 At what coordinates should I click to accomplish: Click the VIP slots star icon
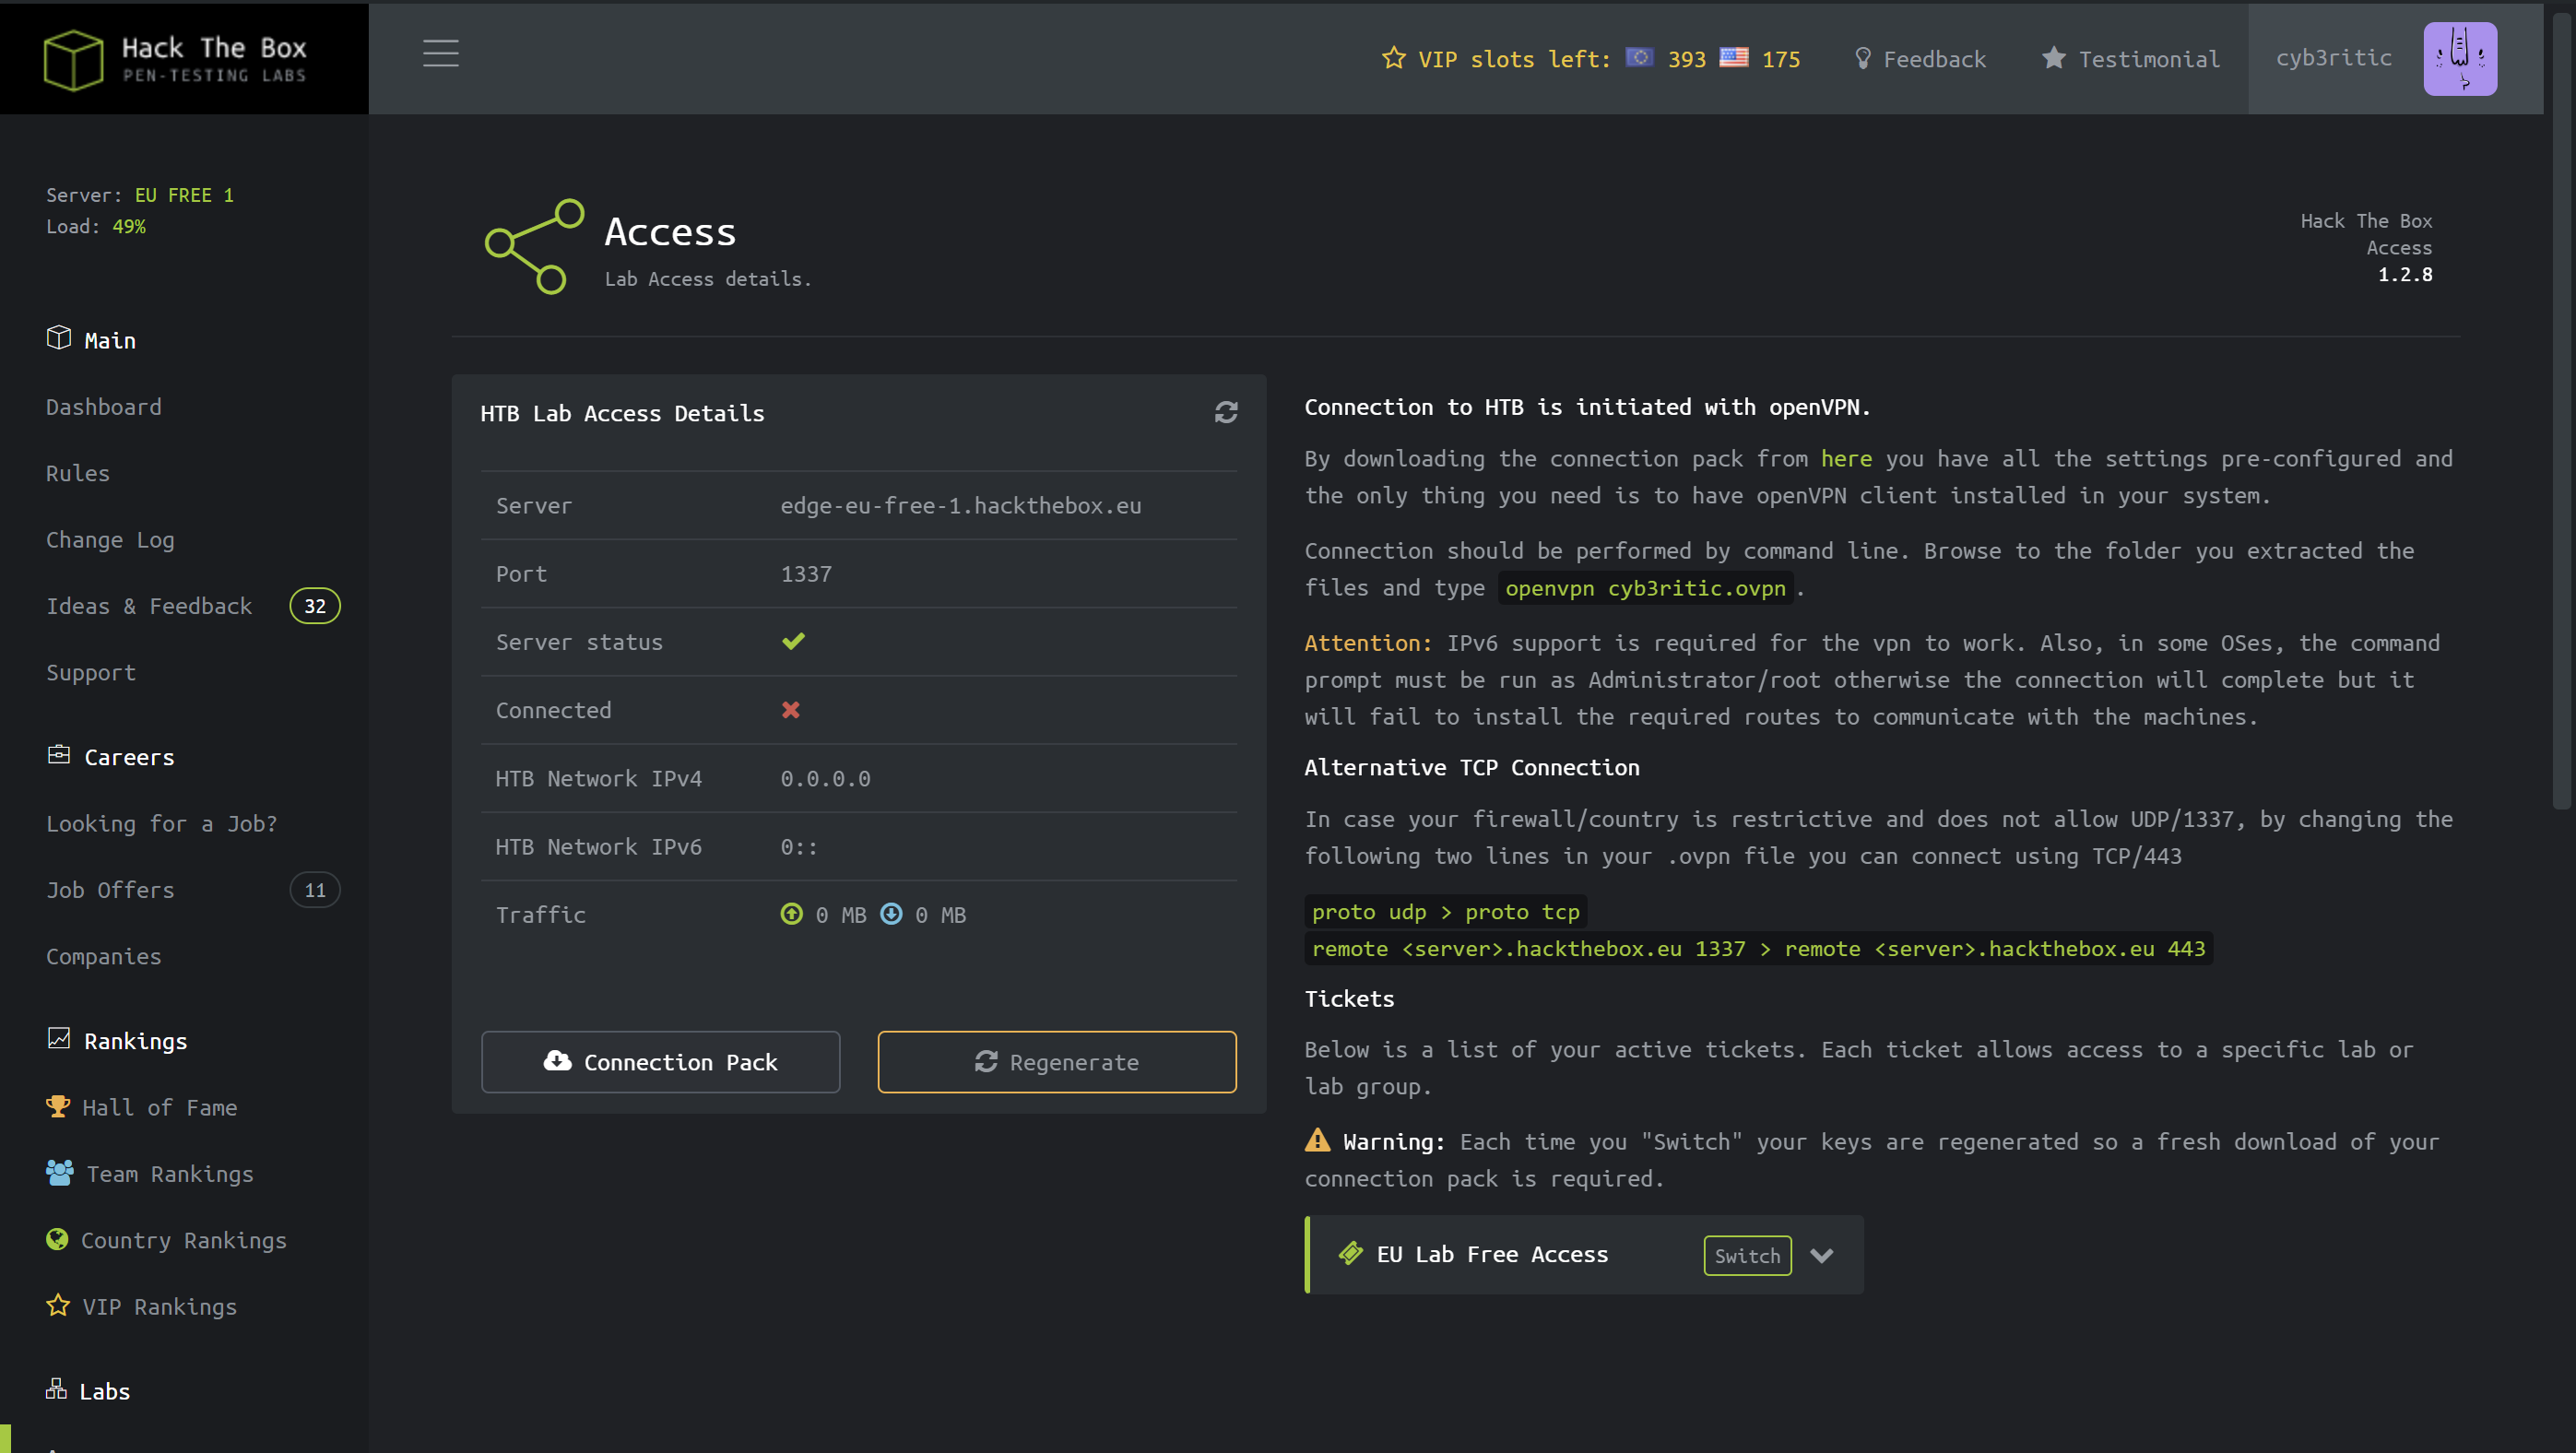1393,59
